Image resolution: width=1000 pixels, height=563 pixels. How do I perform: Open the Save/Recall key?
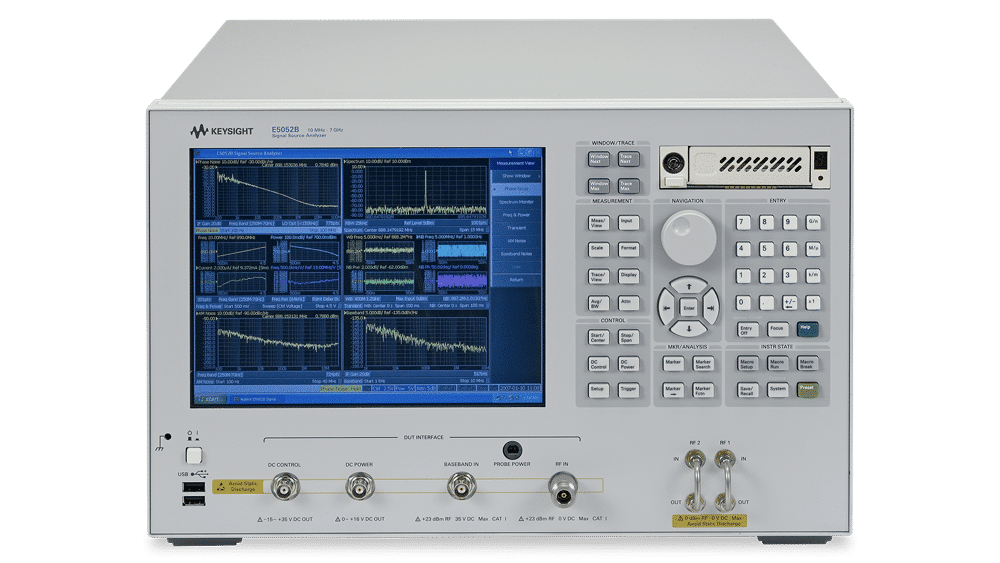(x=747, y=390)
